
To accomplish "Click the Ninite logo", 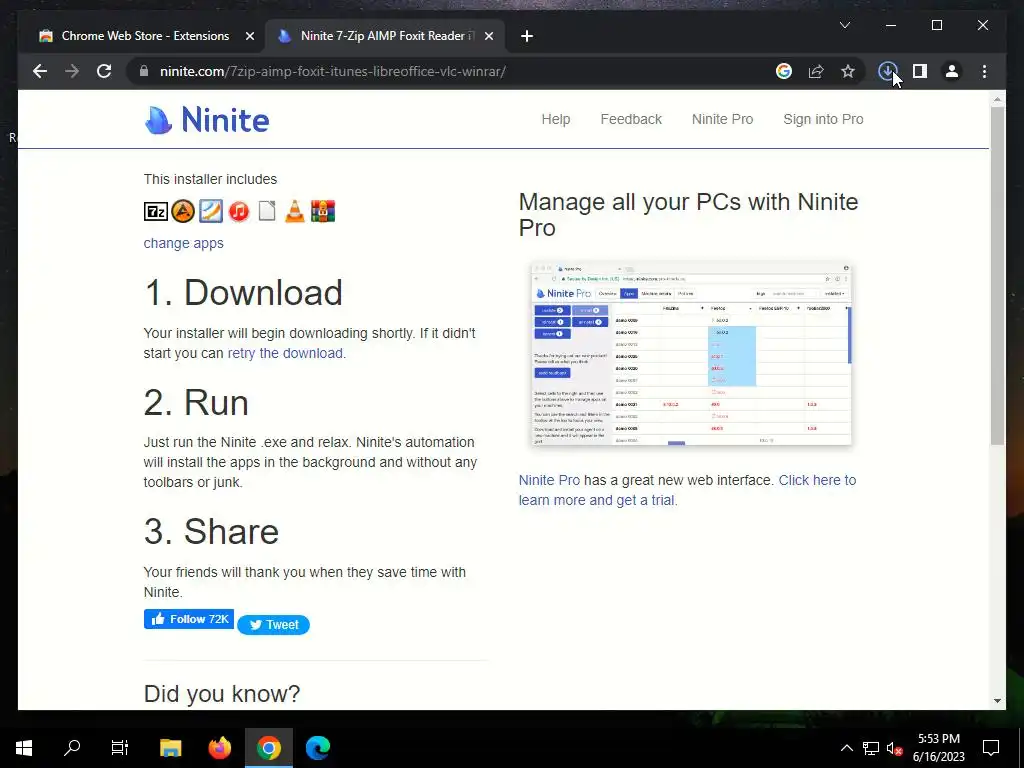I will coord(206,120).
